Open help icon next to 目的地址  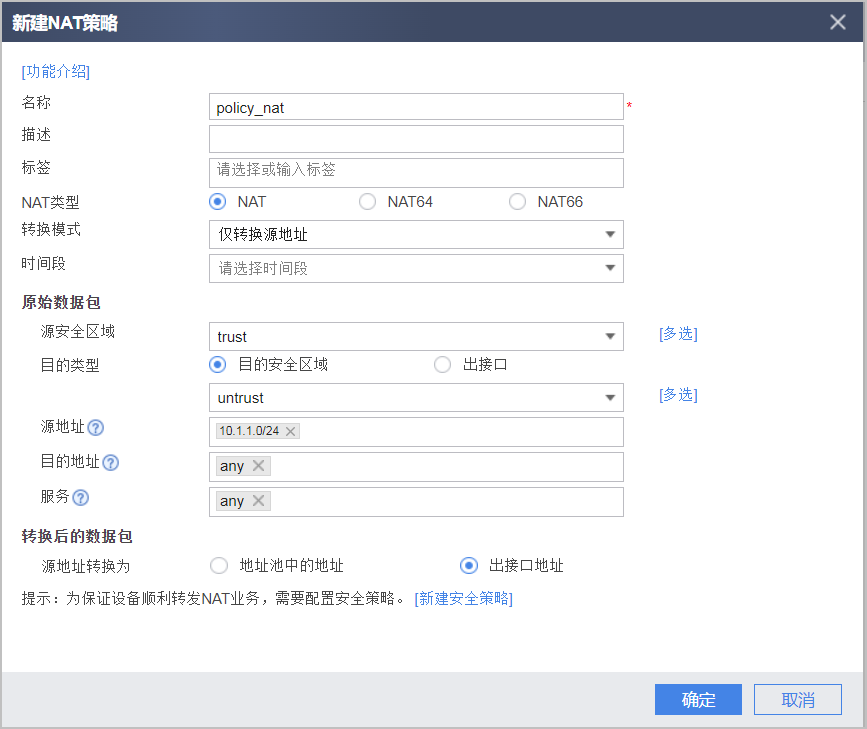coord(111,462)
